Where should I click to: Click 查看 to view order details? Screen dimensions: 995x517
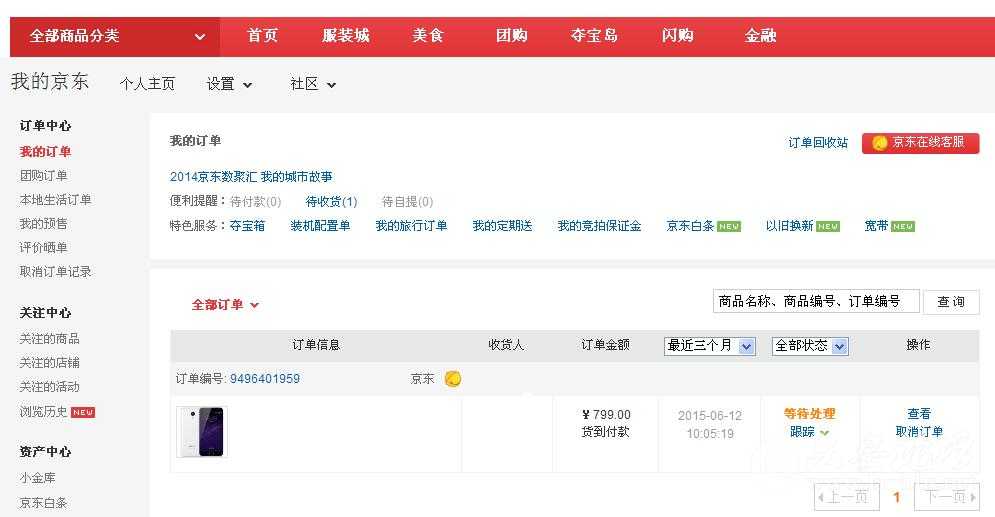click(919, 414)
